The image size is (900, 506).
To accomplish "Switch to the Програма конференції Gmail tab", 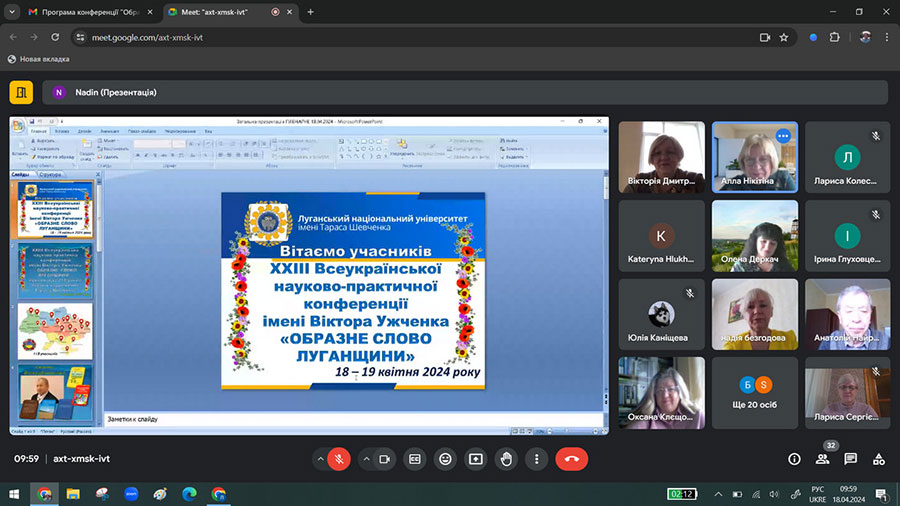I will click(x=84, y=12).
